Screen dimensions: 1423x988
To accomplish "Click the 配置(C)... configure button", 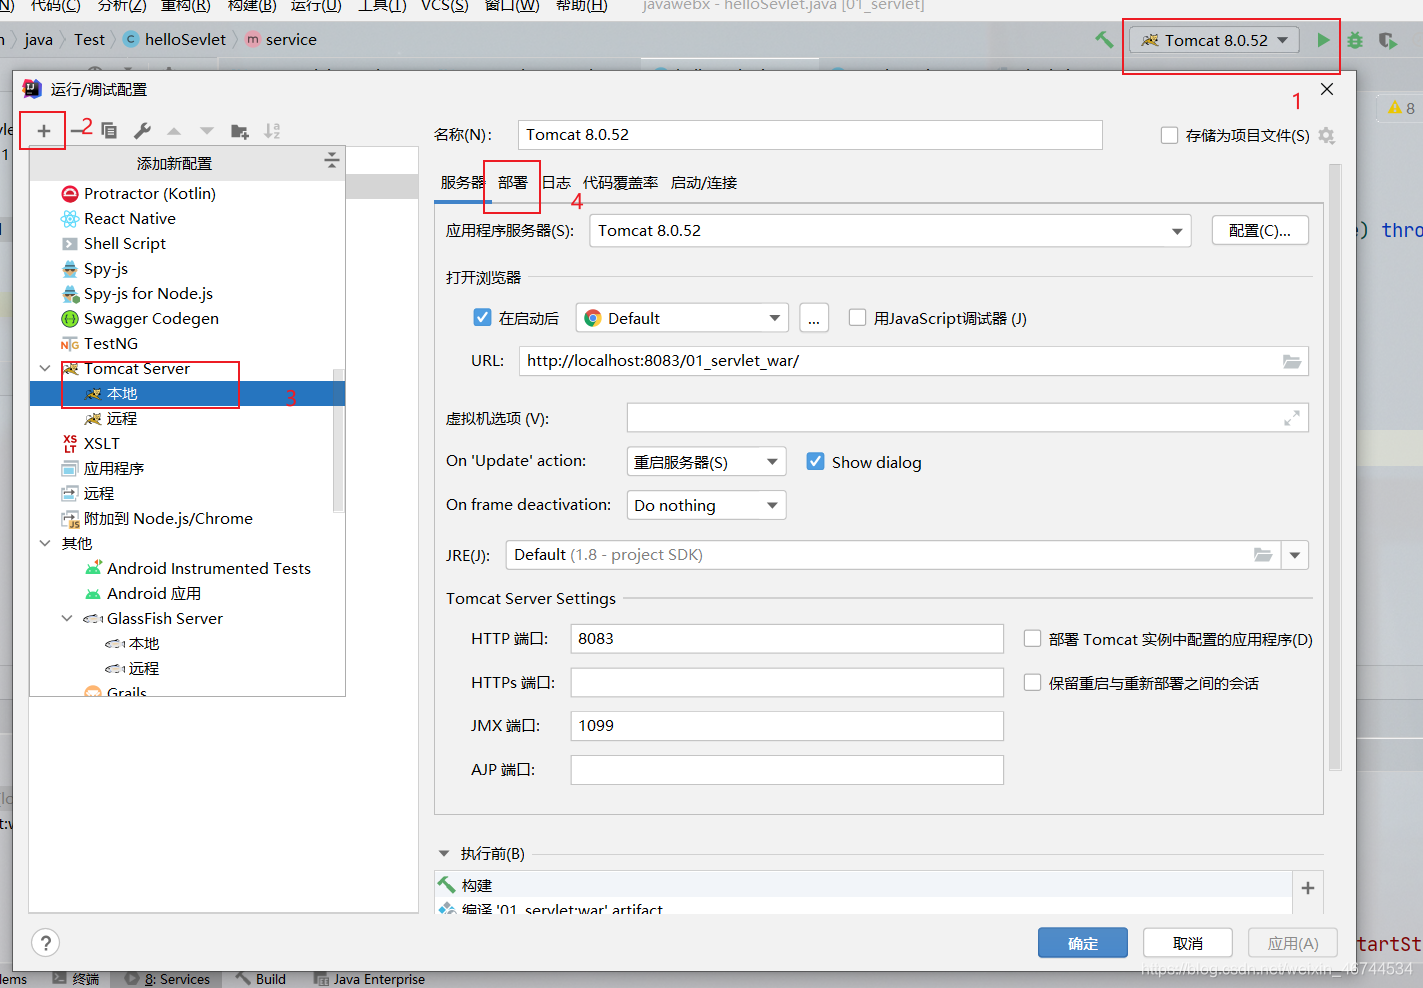I will tap(1260, 230).
